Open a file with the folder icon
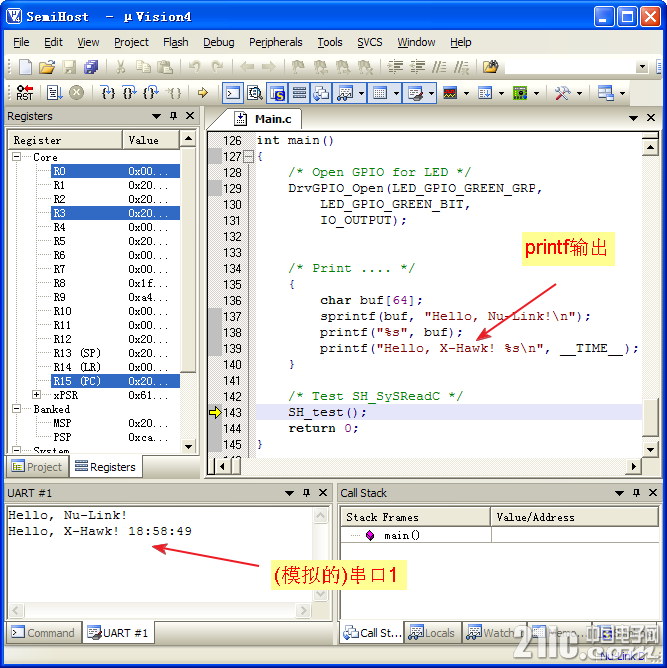 [x=47, y=67]
